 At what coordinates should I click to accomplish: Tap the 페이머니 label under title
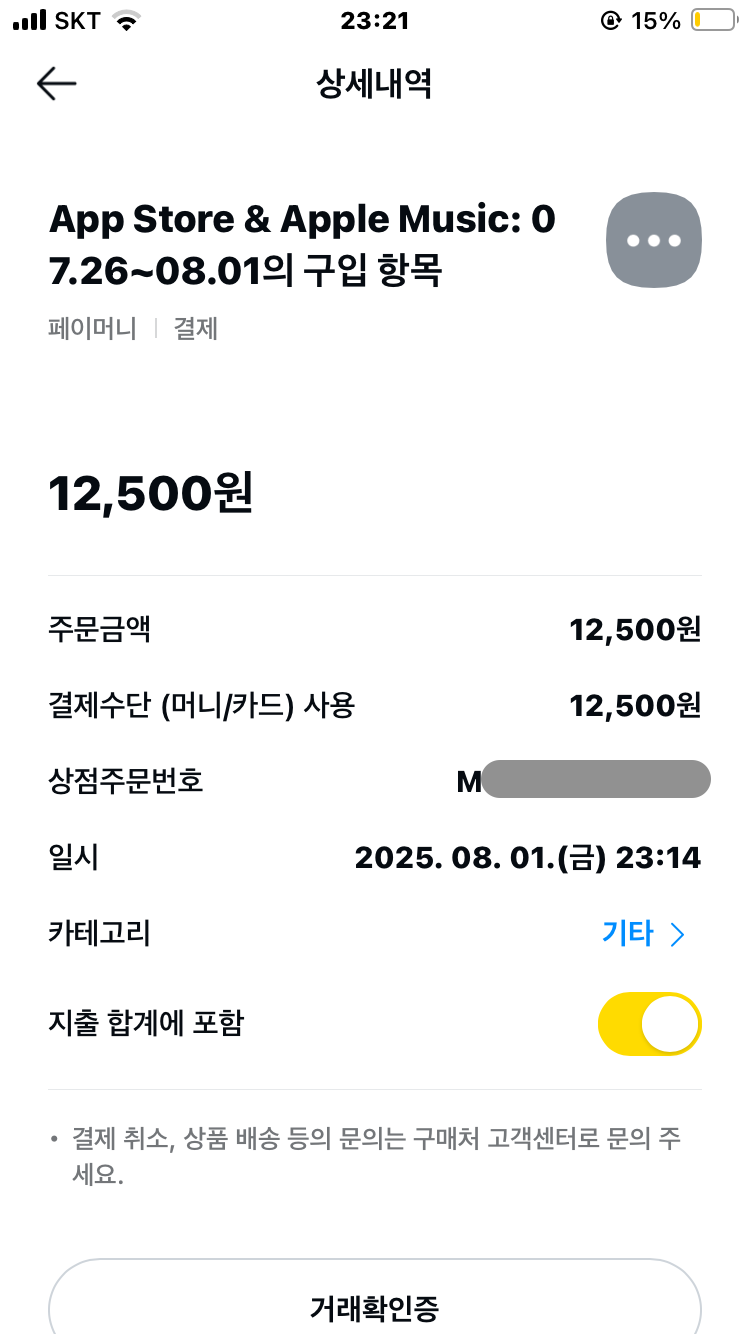(x=92, y=329)
